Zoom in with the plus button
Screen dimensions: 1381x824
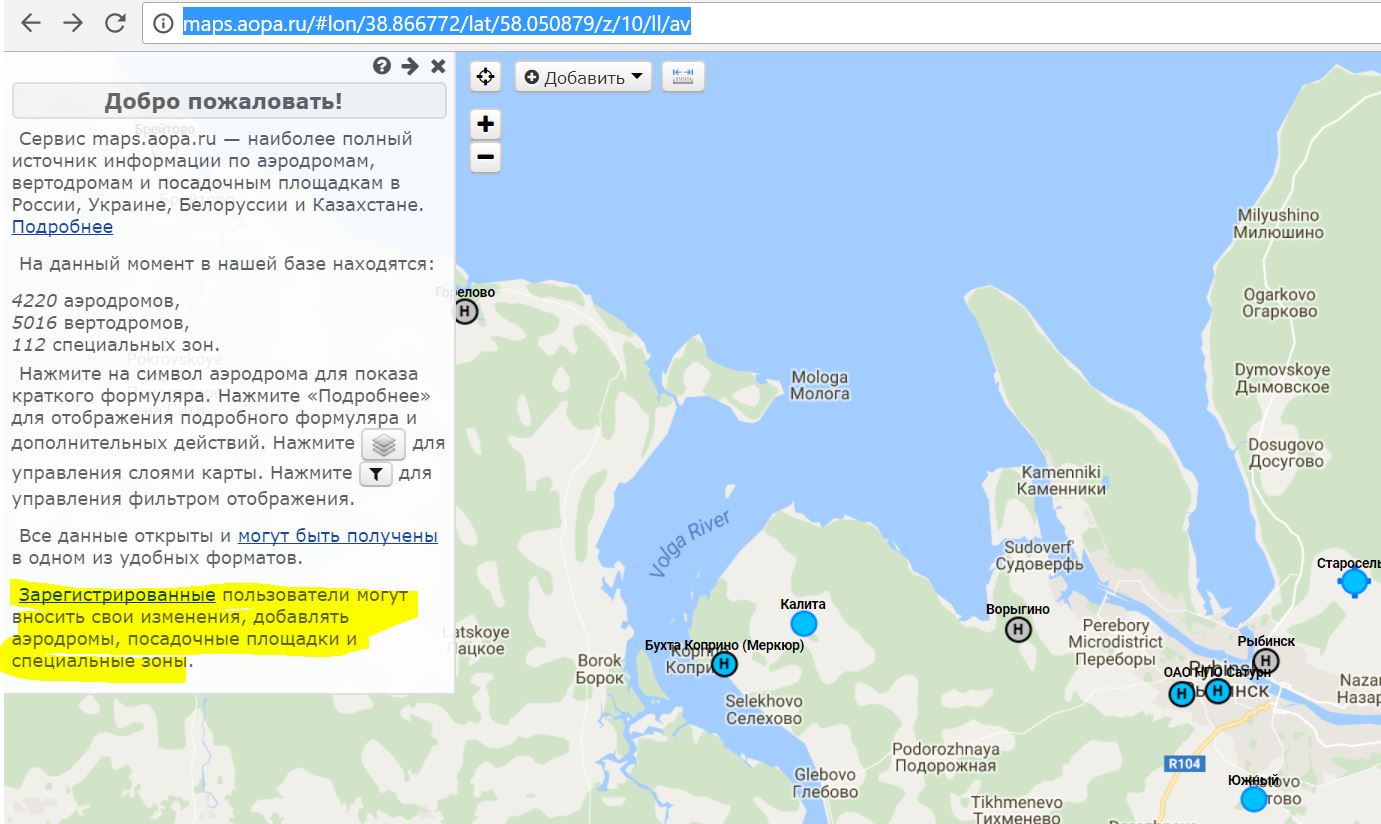485,124
